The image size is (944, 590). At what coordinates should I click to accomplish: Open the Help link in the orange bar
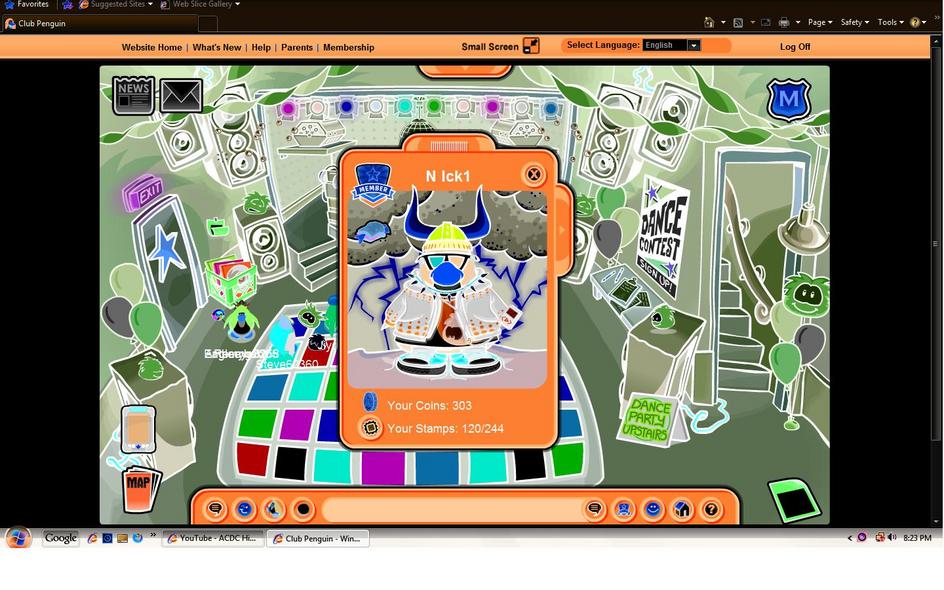[x=261, y=47]
